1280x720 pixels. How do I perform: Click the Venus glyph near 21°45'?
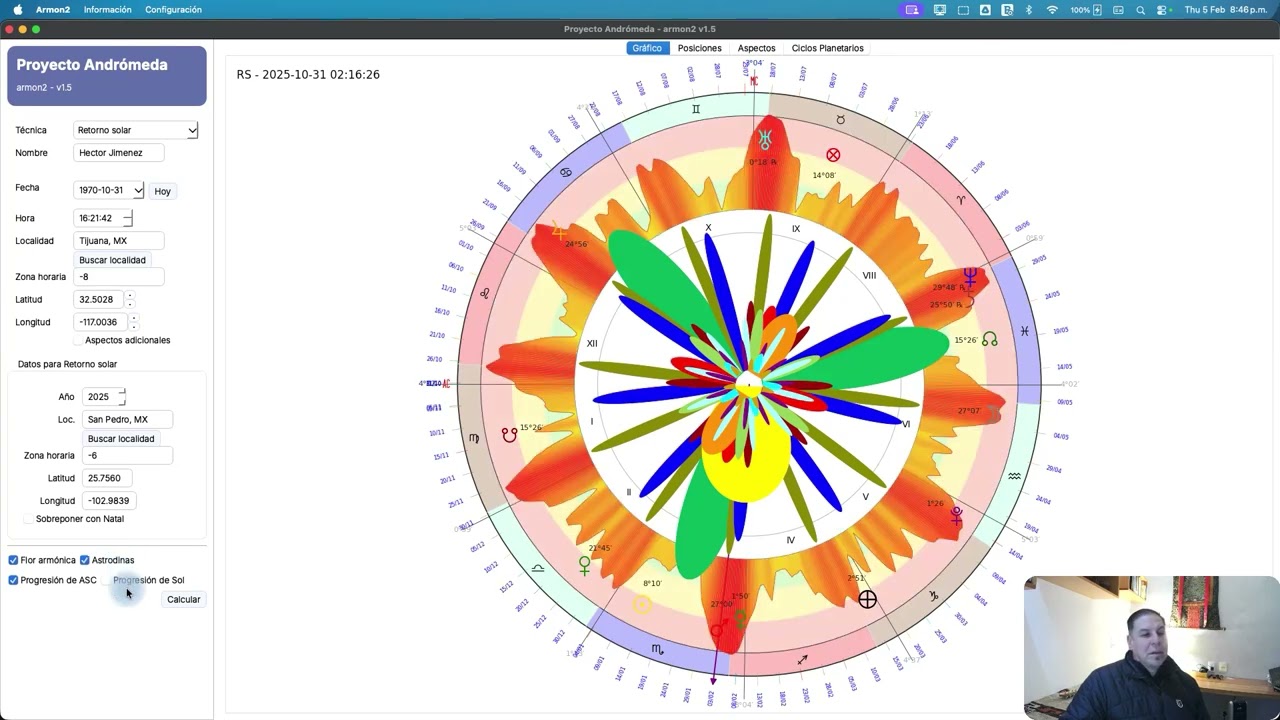click(x=585, y=565)
